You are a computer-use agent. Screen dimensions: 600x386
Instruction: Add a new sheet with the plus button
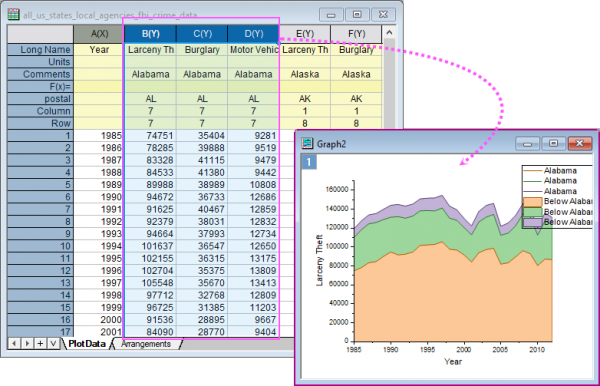[x=40, y=343]
